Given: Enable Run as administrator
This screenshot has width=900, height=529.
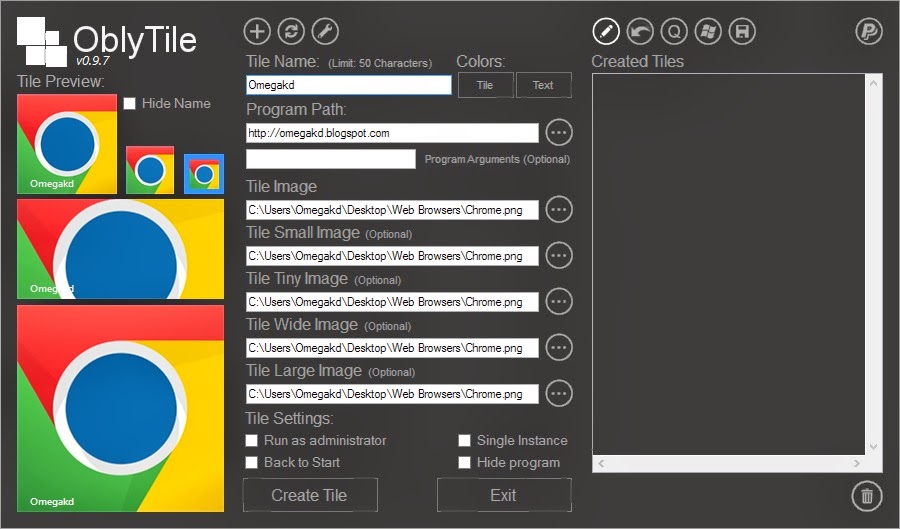Looking at the screenshot, I should pos(251,440).
